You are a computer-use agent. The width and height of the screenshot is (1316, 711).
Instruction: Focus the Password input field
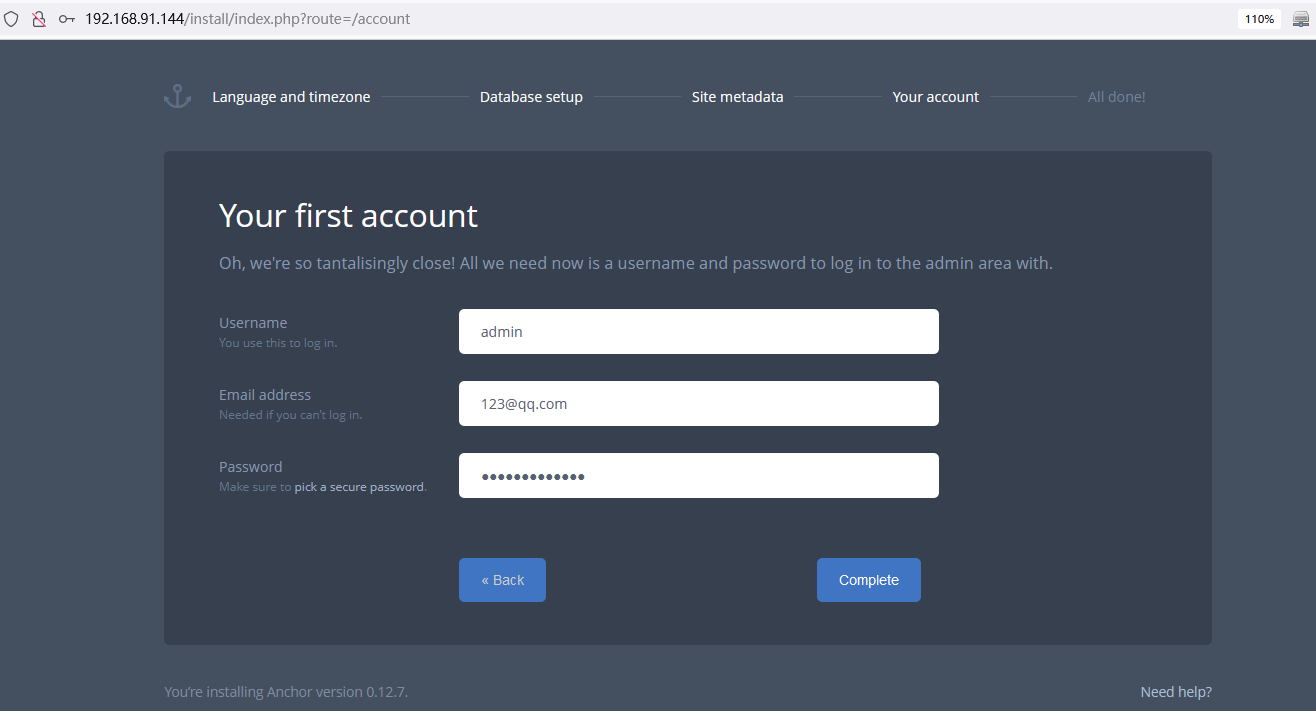click(699, 475)
